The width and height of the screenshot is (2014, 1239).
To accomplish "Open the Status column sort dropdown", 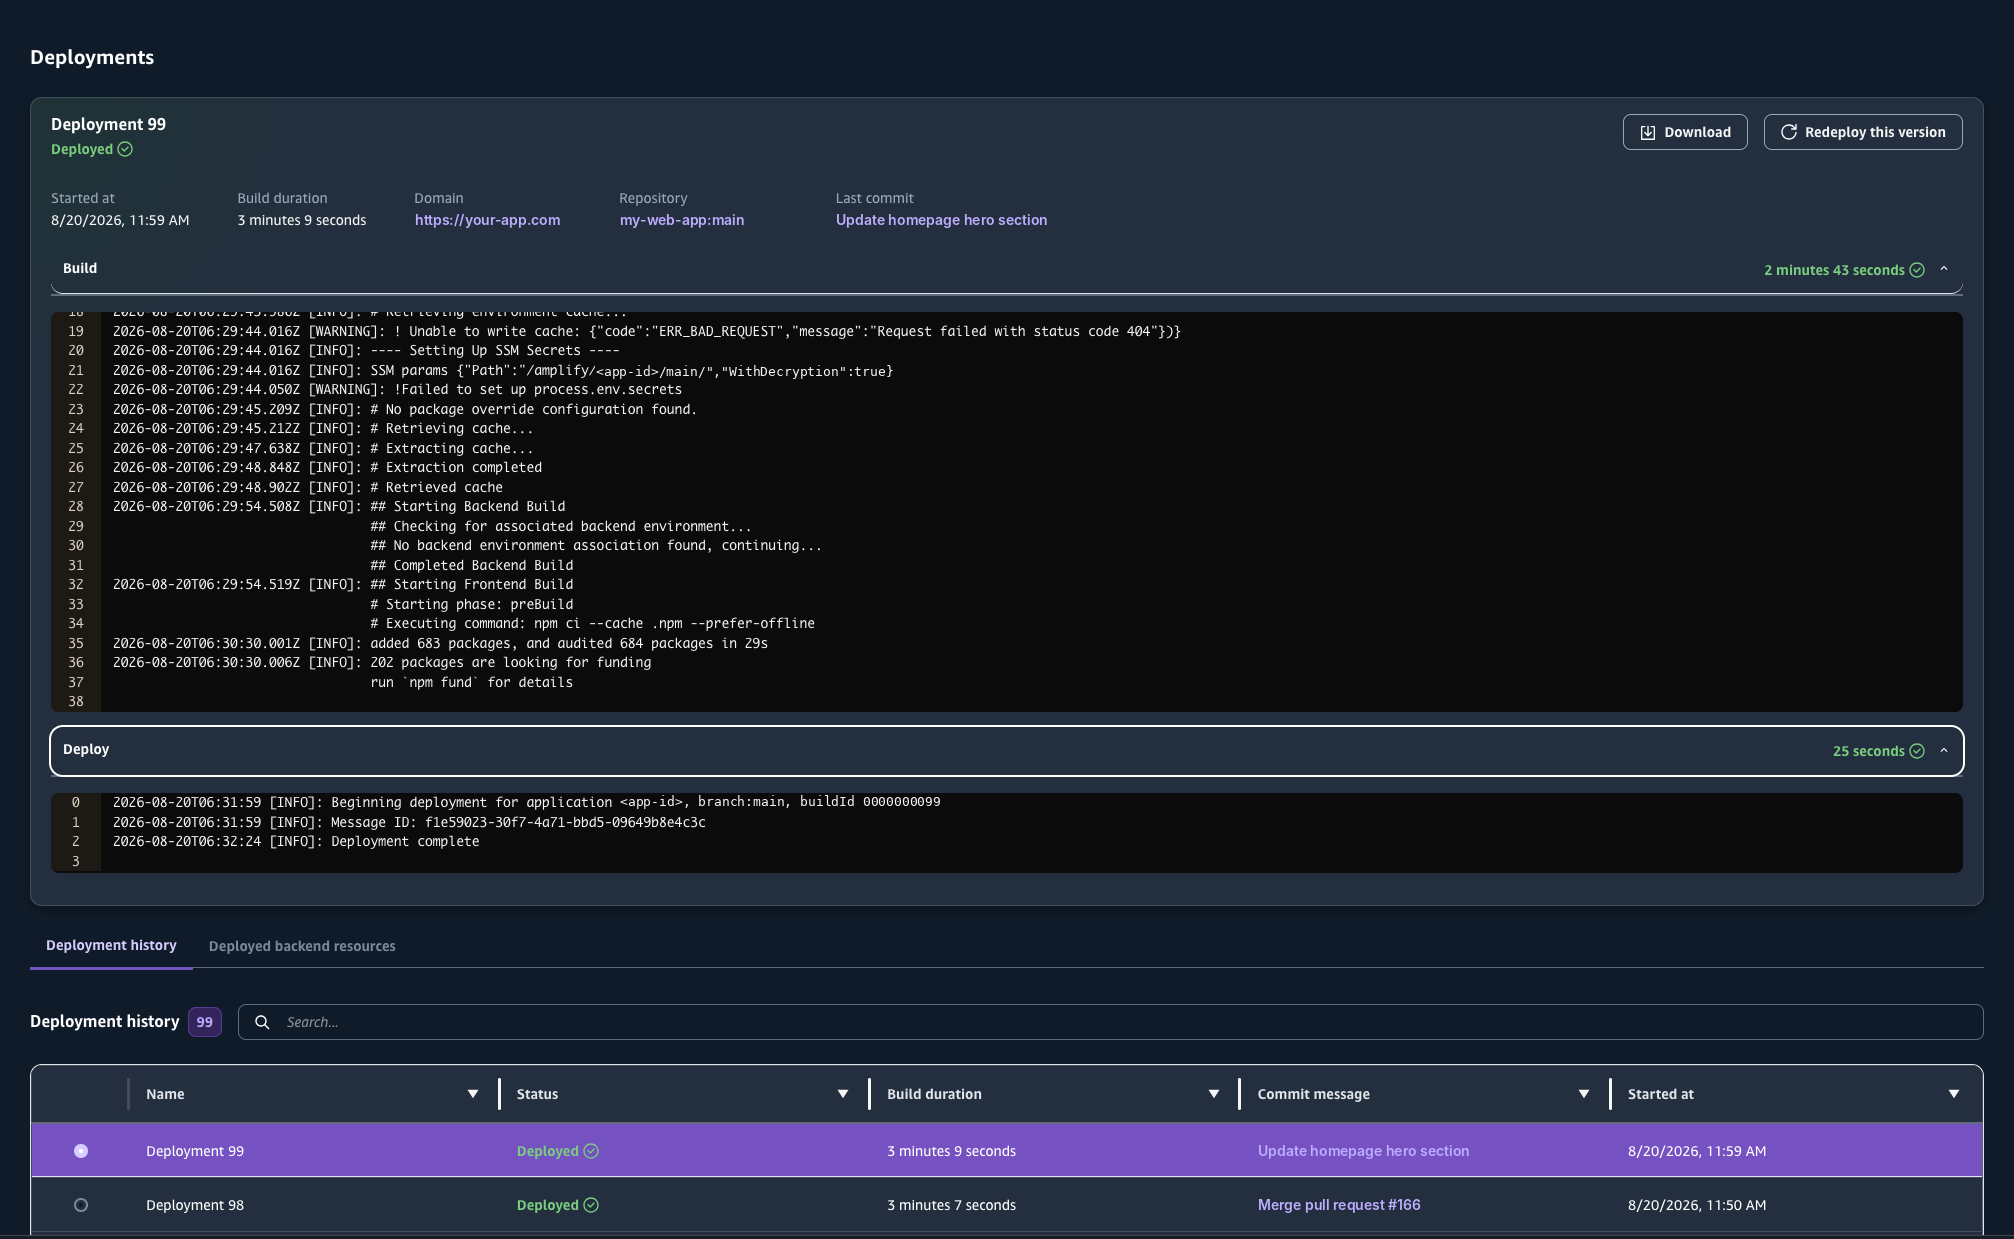I will tap(843, 1094).
